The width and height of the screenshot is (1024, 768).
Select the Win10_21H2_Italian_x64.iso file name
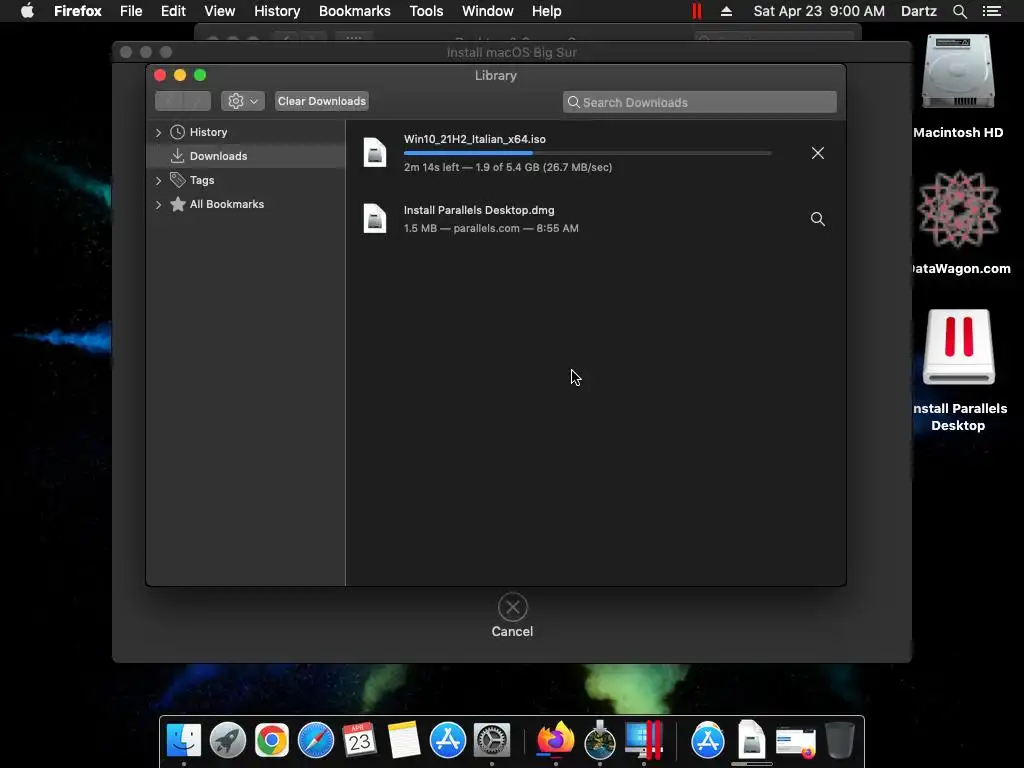tap(475, 139)
